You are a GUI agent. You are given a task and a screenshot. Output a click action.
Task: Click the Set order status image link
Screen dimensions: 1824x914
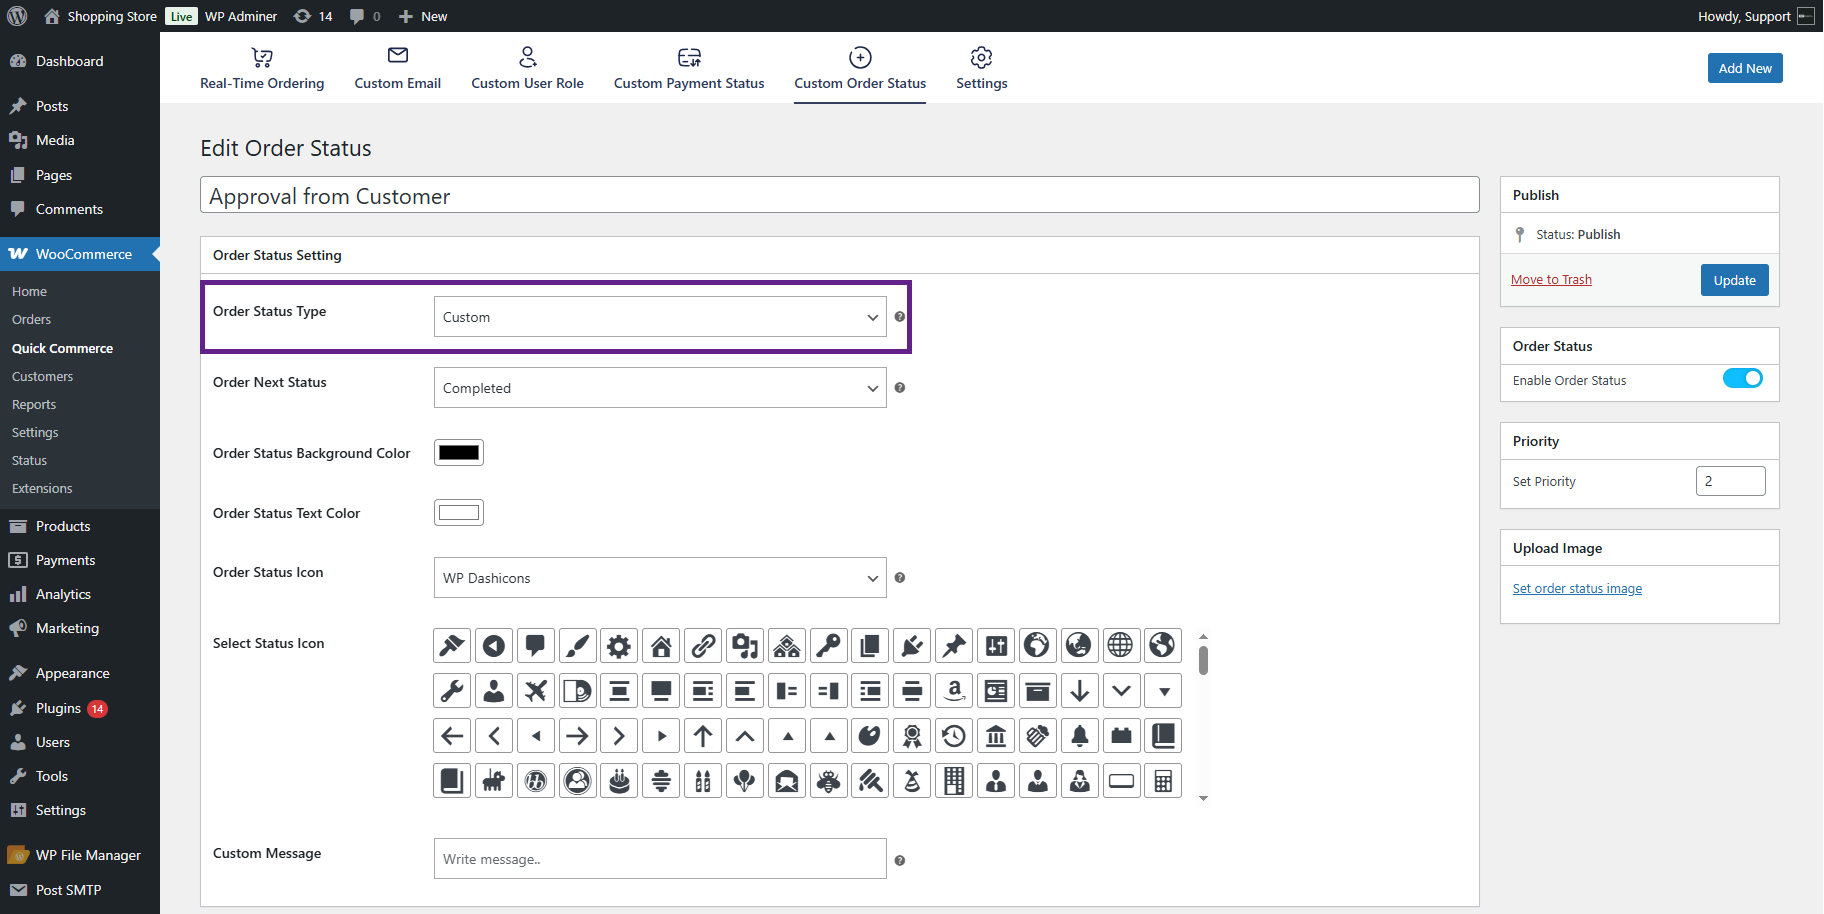[1577, 589]
